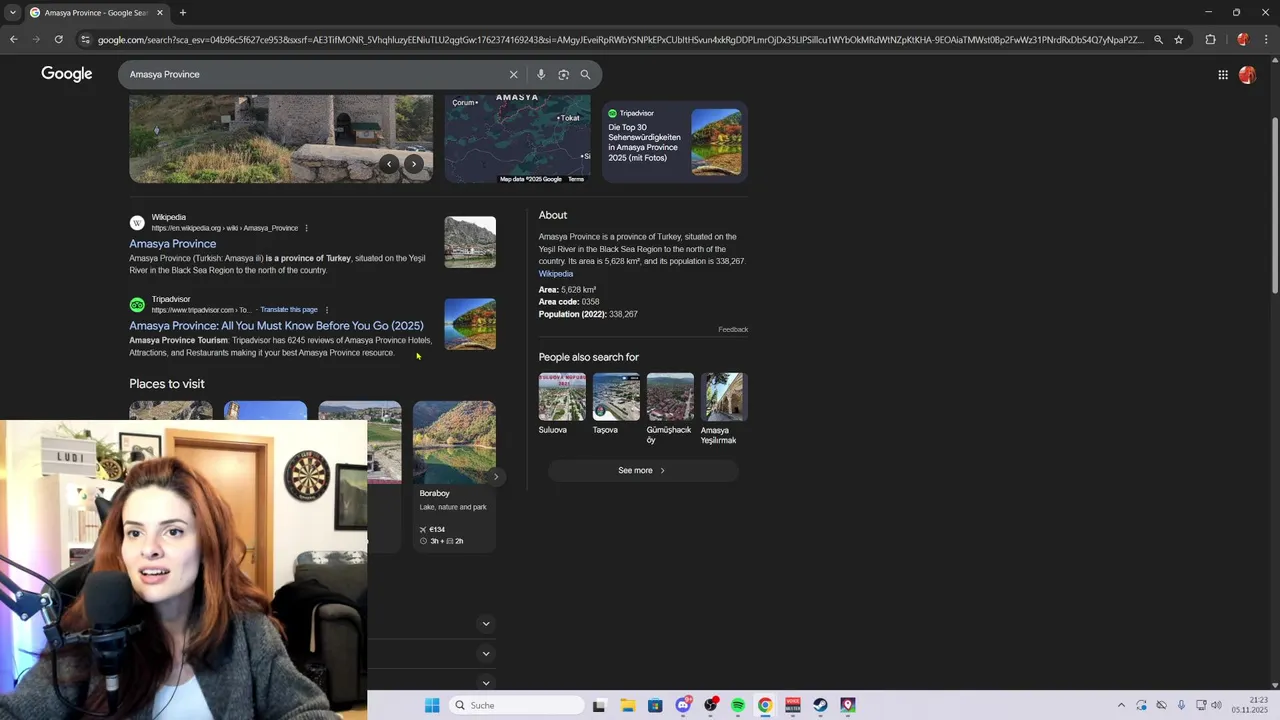Click the taskbar Suche search box

(x=517, y=705)
